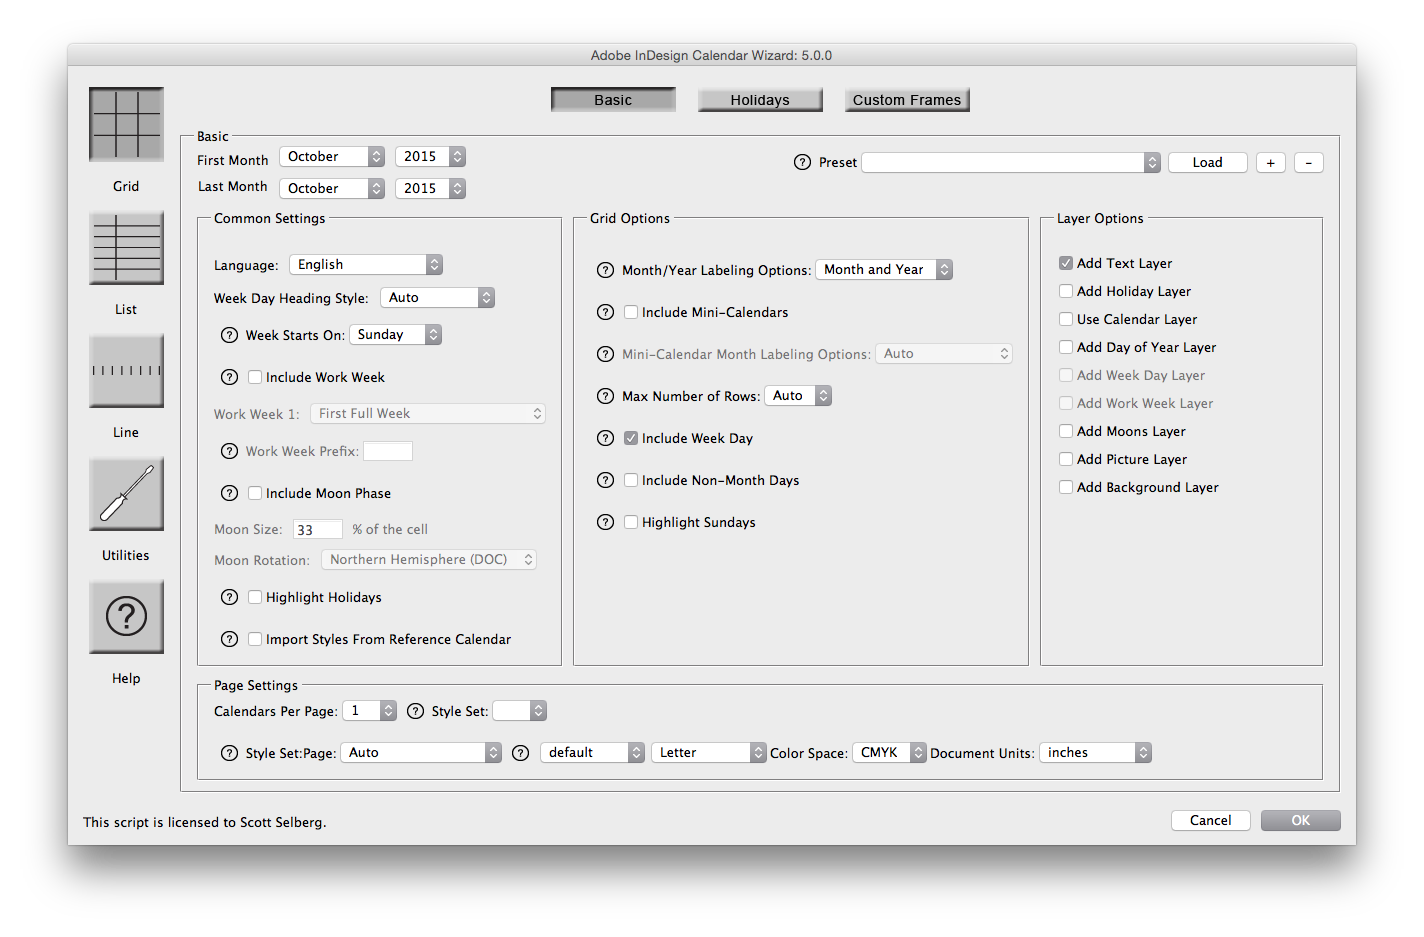This screenshot has height=937, width=1424.
Task: Open the Utilities panel icon
Action: point(126,494)
